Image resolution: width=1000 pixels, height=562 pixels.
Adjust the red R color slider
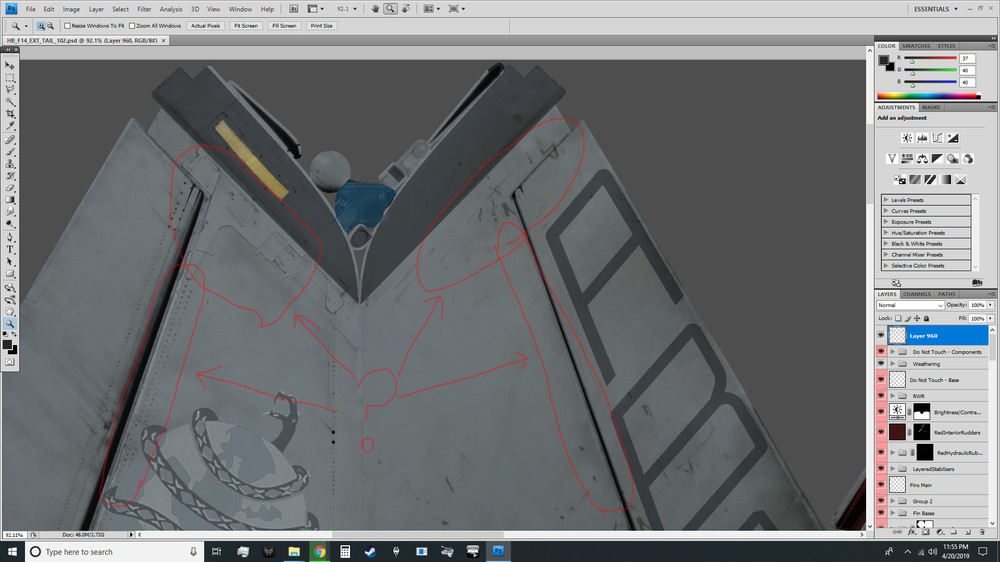(913, 61)
